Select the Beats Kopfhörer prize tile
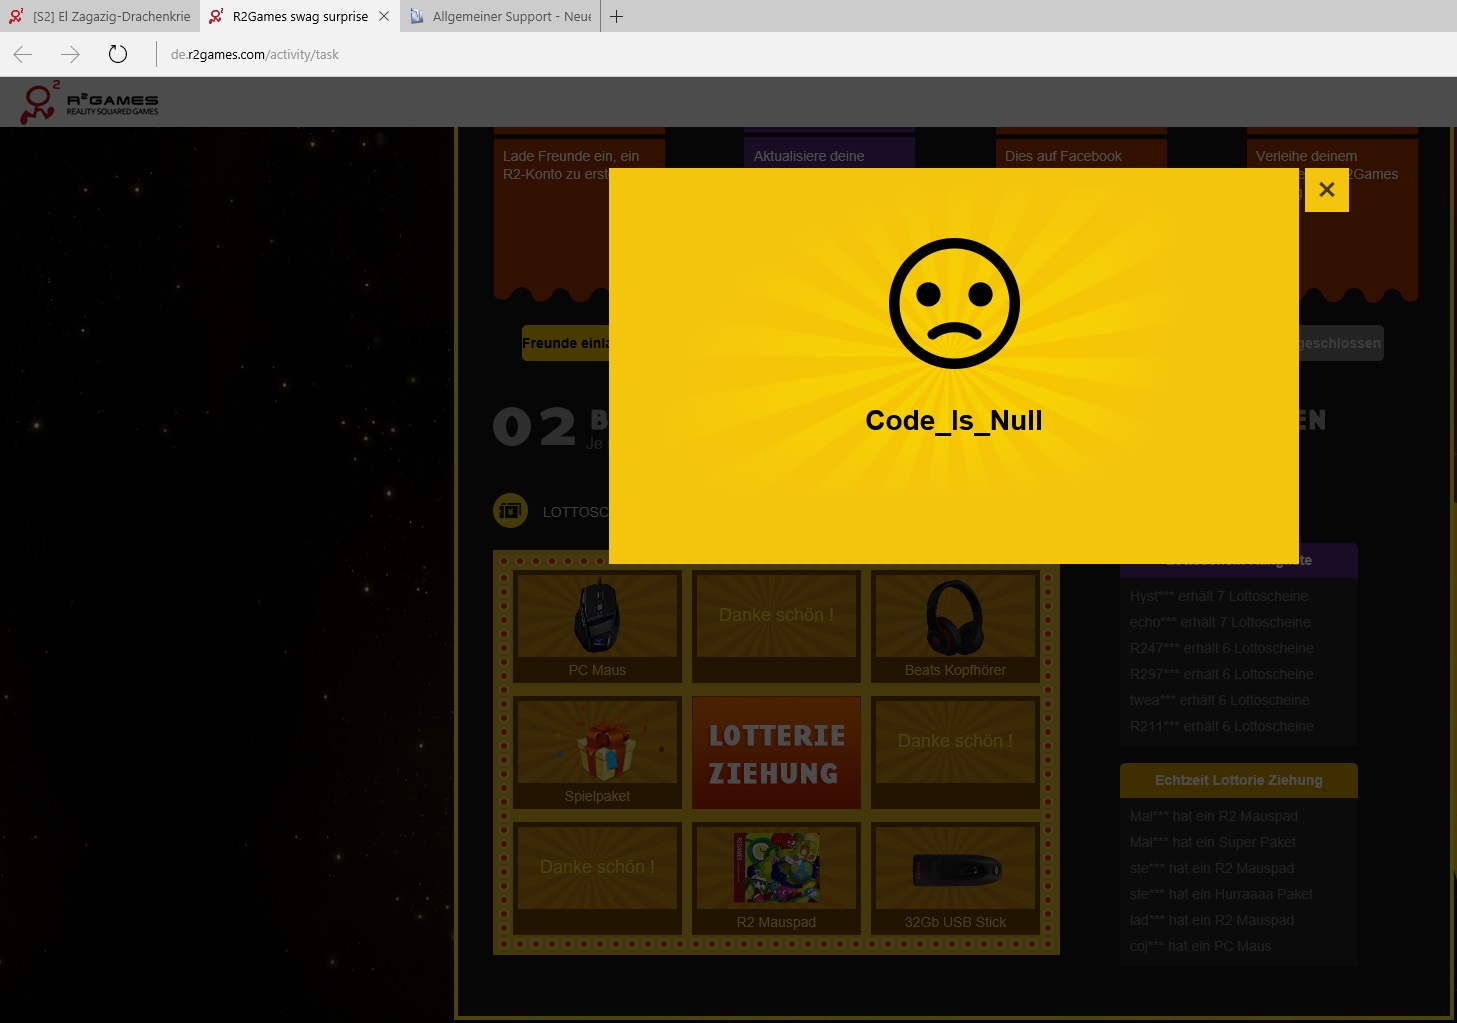This screenshot has width=1457, height=1023. pos(955,627)
